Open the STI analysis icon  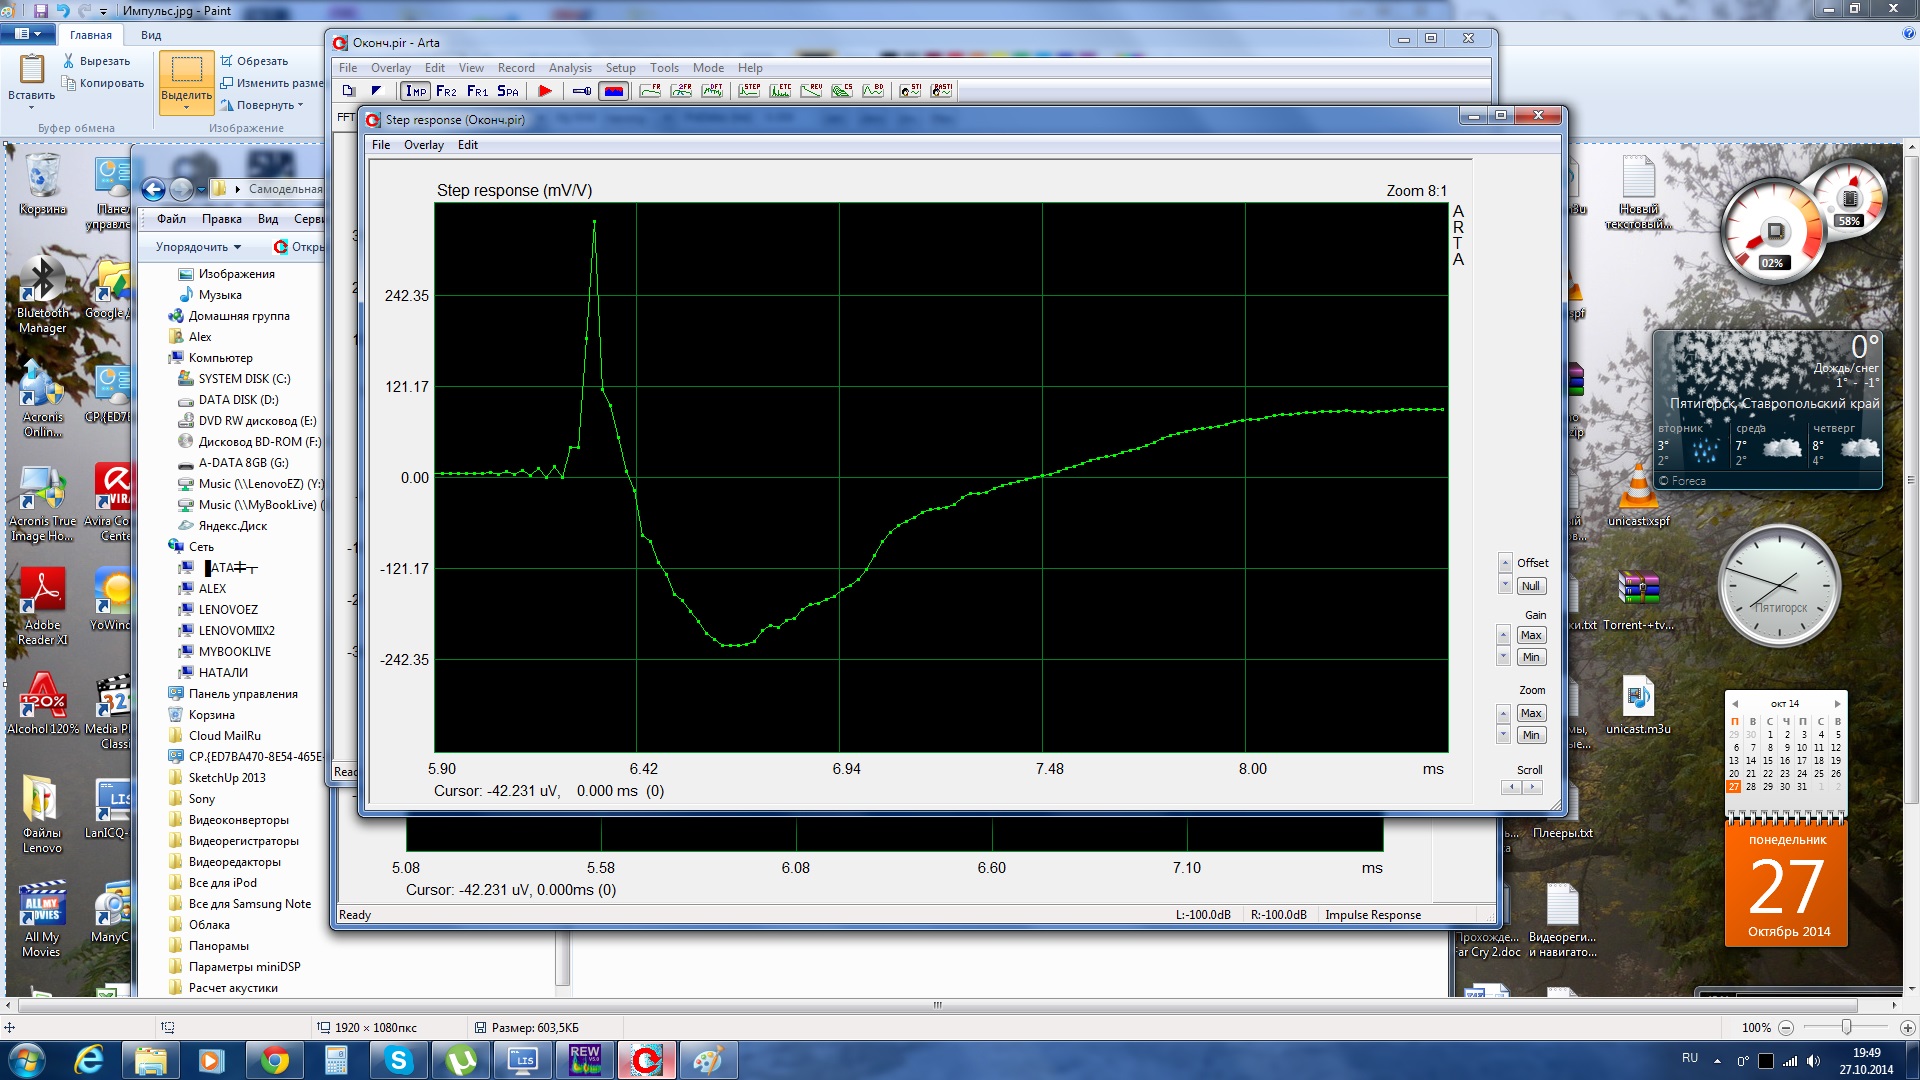click(910, 91)
